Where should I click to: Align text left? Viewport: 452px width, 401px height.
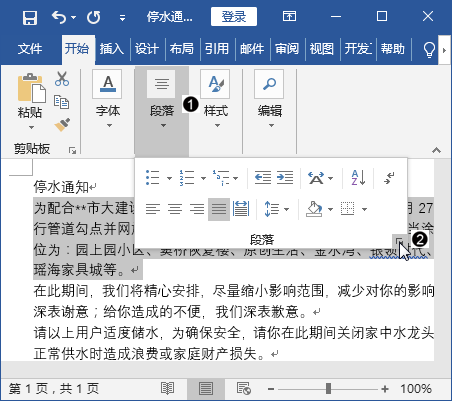[x=153, y=209]
